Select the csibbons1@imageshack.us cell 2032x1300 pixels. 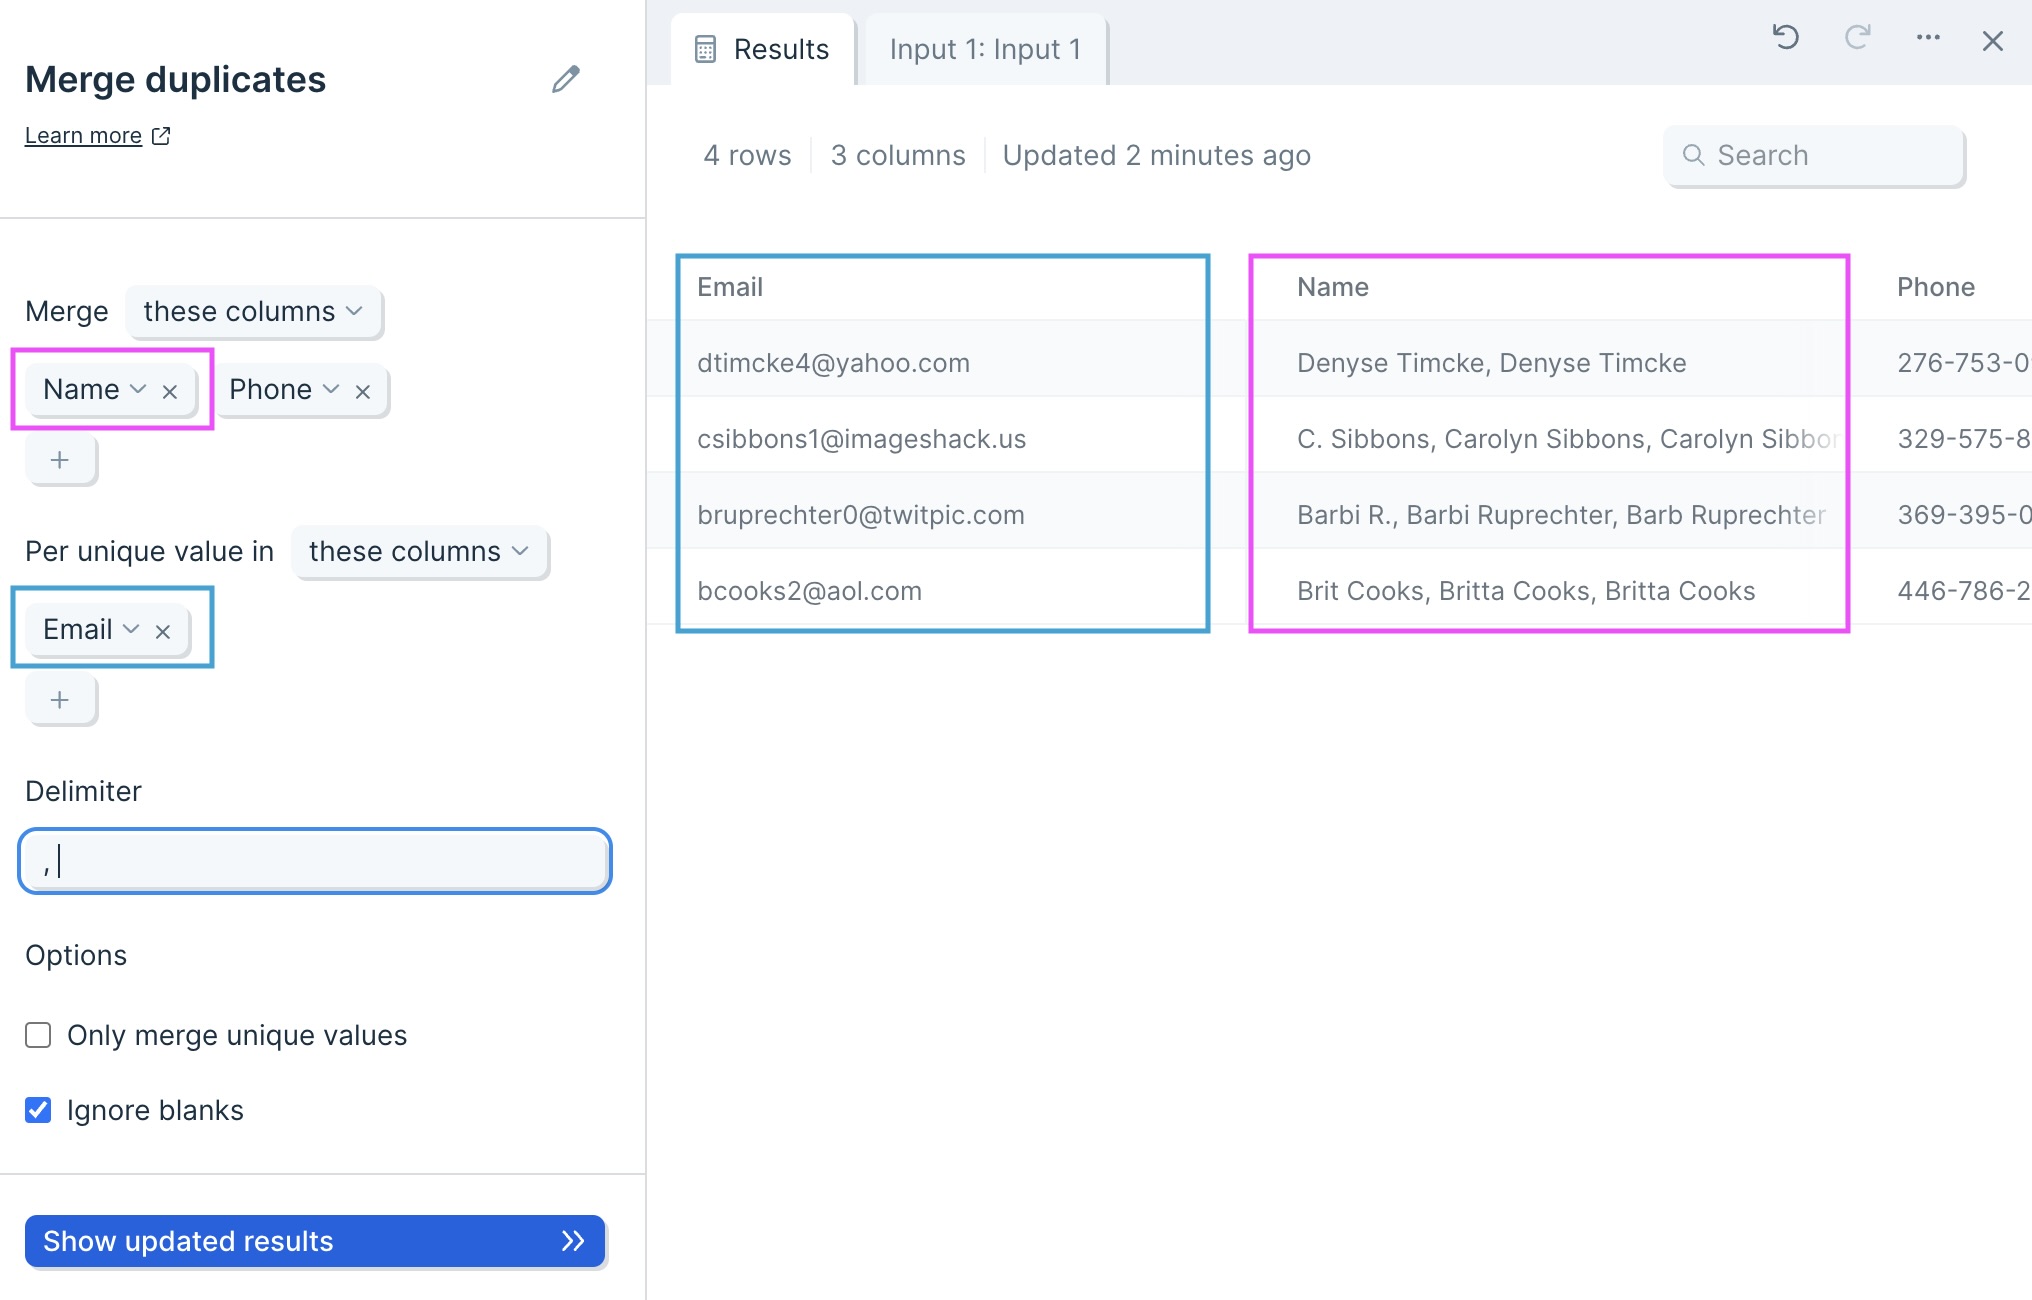click(861, 439)
